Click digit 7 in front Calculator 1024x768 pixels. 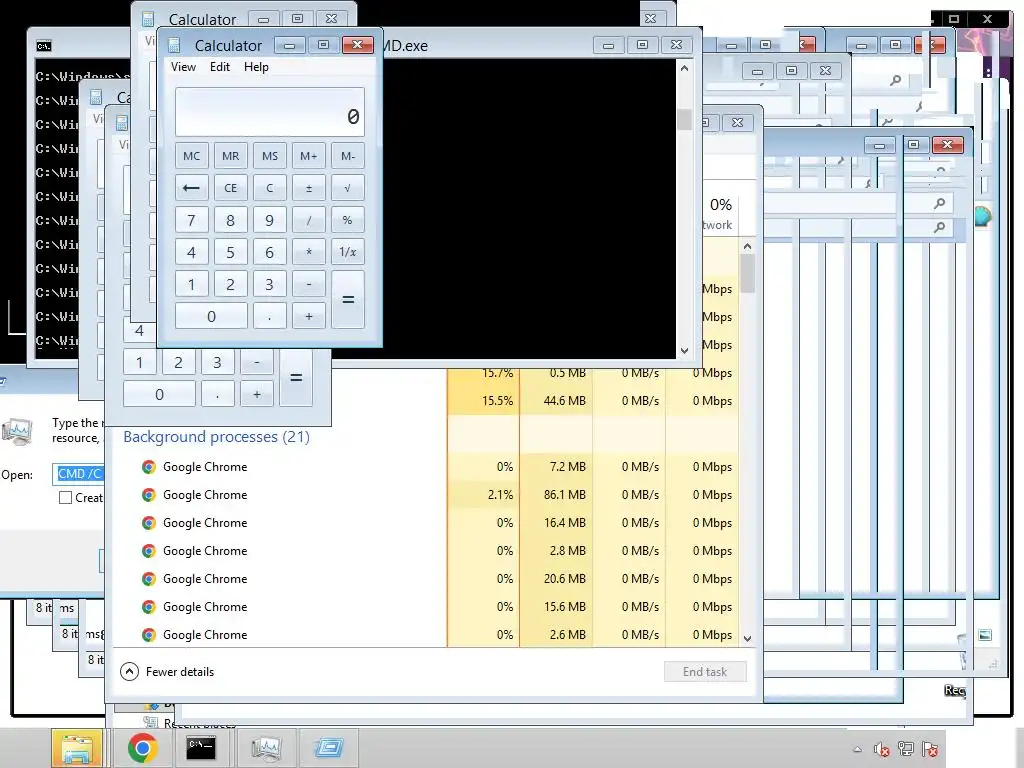(x=191, y=220)
